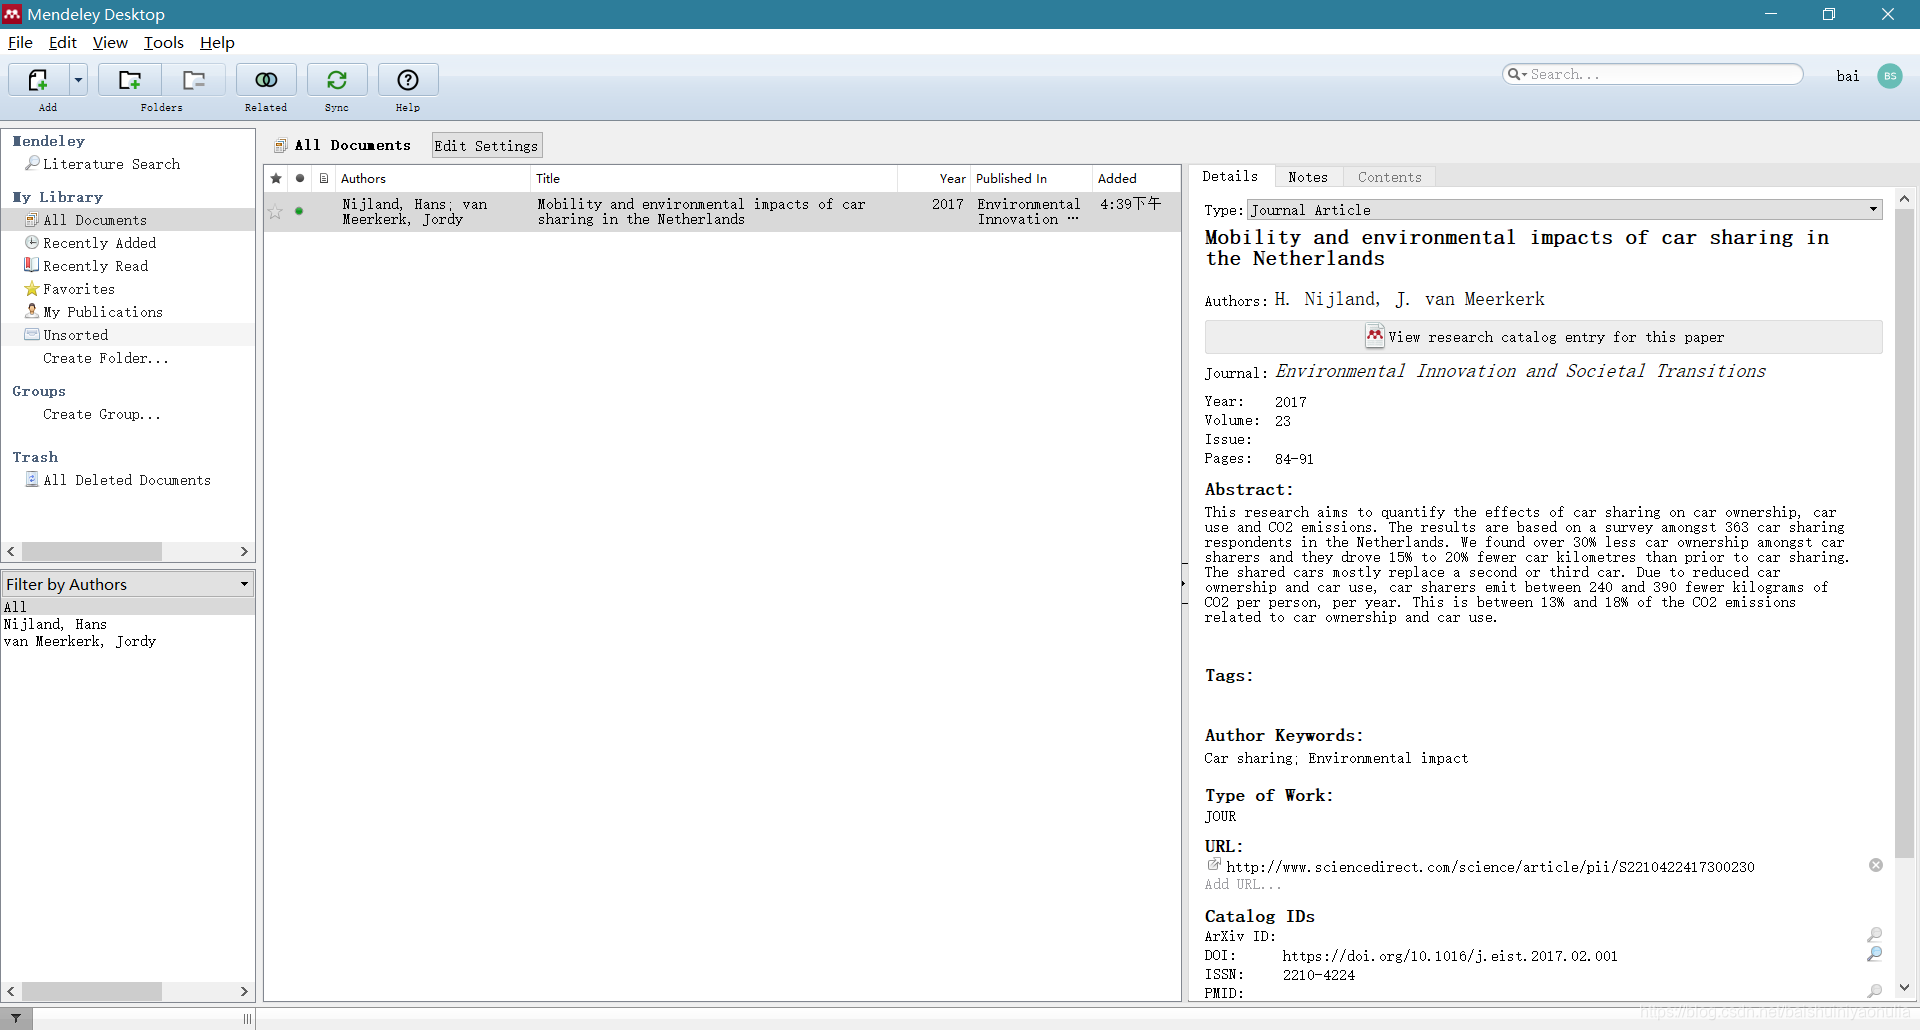Click the details panel collapse handle arrow
The height and width of the screenshot is (1030, 1920).
tap(1184, 583)
